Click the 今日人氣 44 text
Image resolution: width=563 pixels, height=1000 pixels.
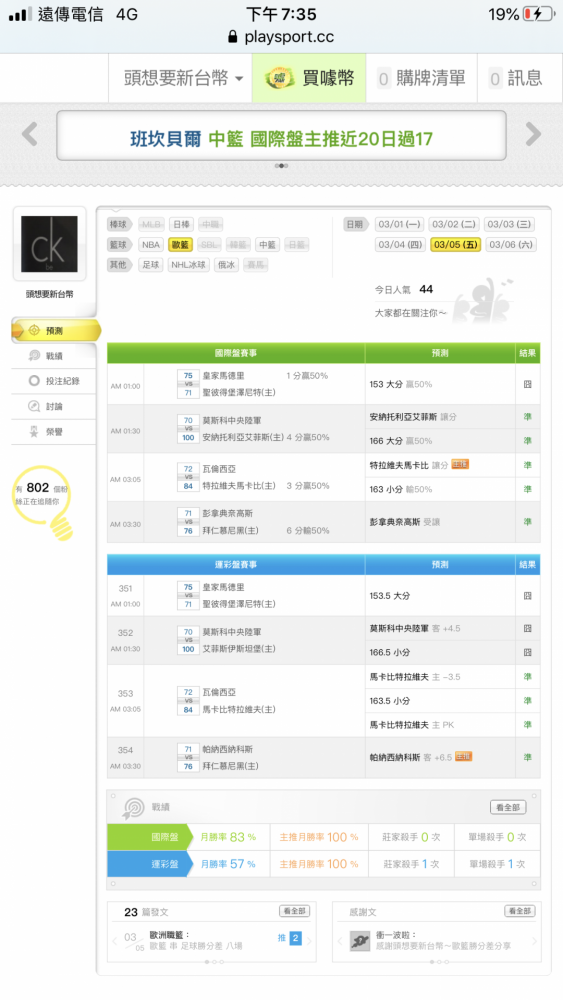[x=404, y=290]
